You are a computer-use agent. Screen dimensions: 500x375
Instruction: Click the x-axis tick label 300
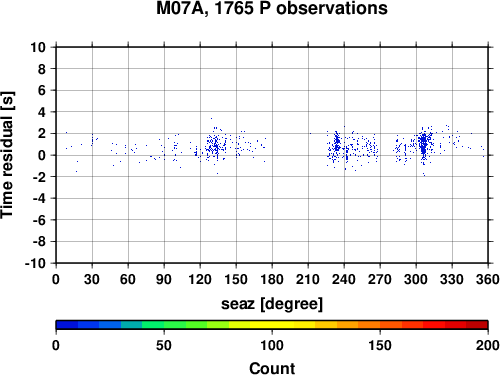416,279
